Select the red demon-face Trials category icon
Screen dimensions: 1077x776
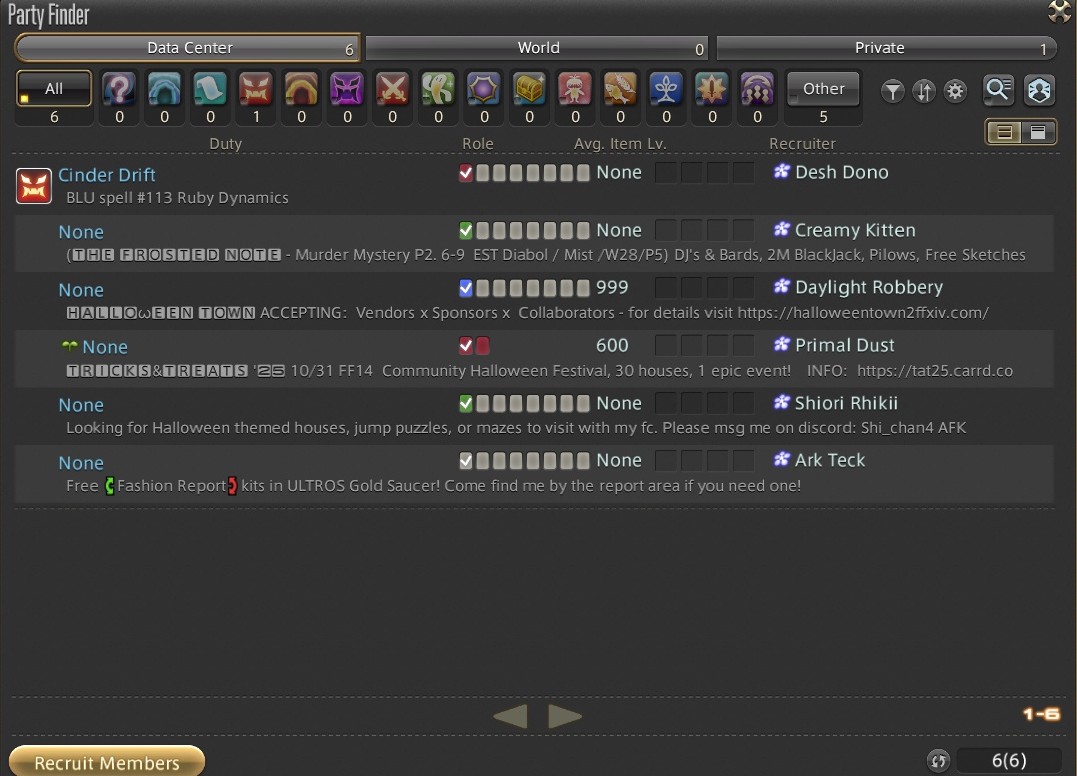[x=256, y=89]
